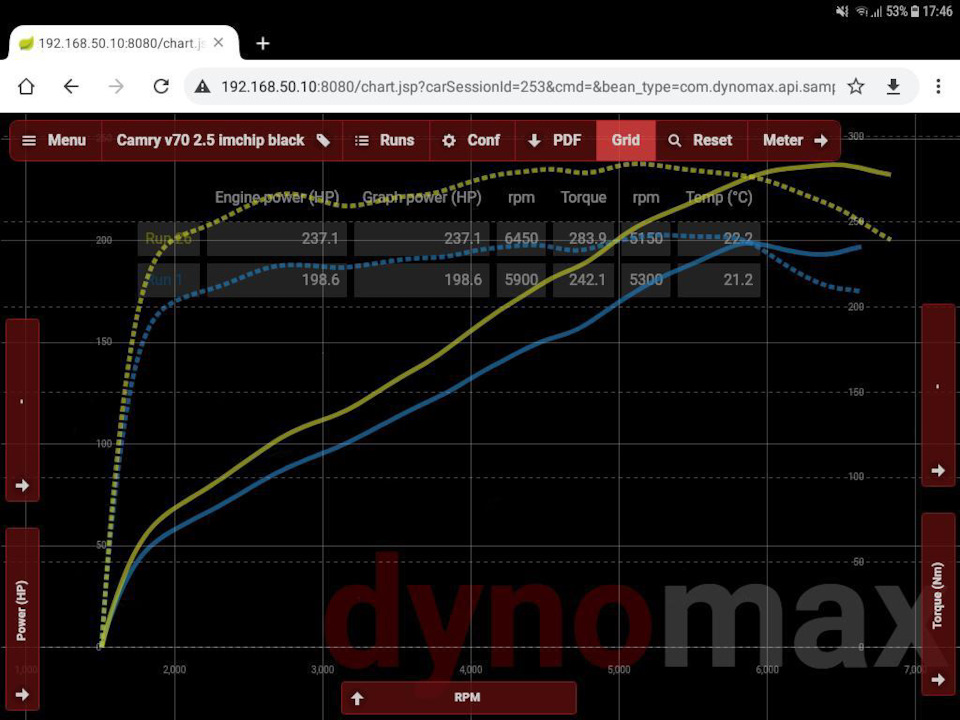Click Run 26 engine power 237.1

(x=277, y=239)
